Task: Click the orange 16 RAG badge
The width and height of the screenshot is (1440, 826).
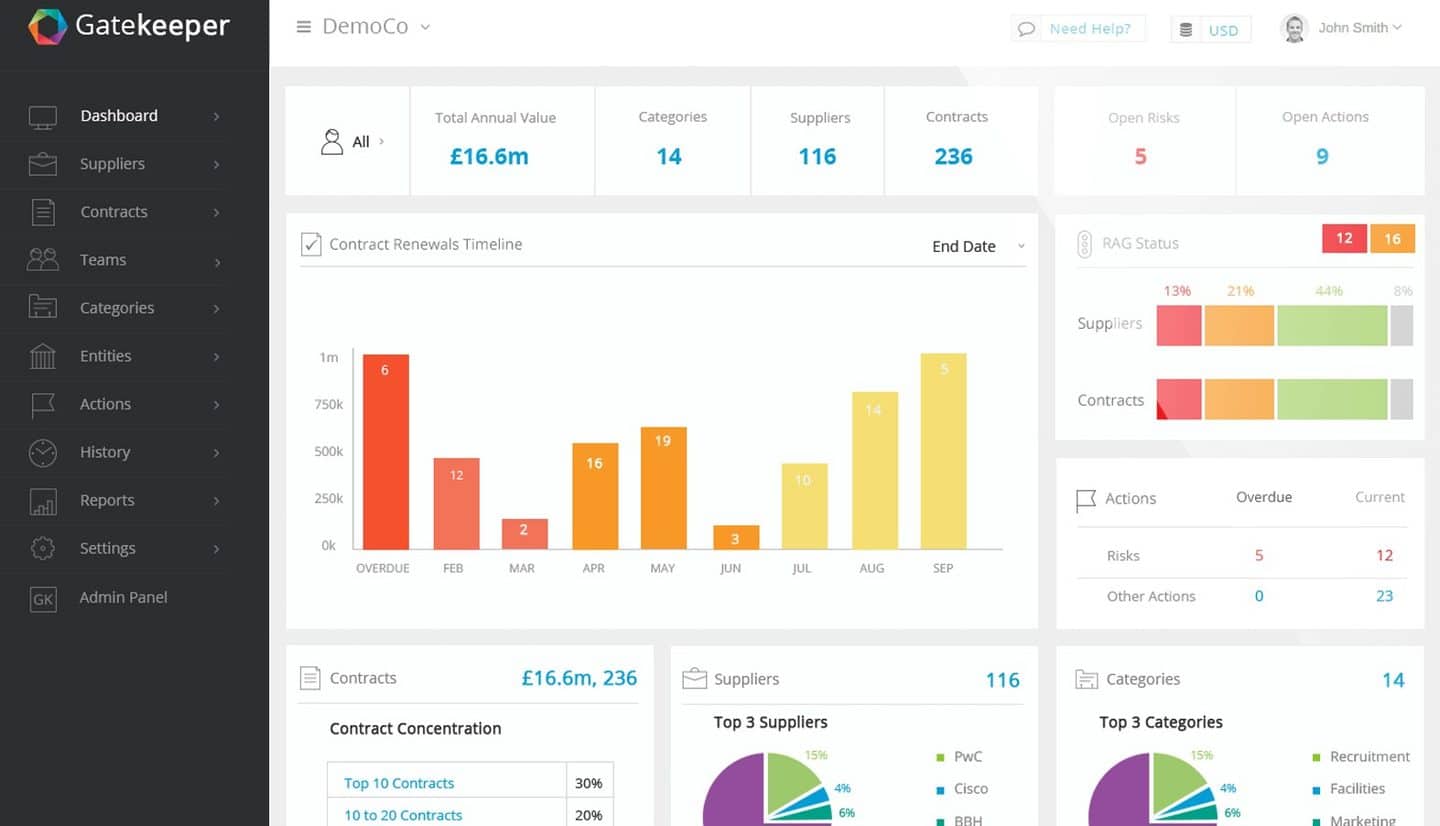Action: coord(1392,238)
